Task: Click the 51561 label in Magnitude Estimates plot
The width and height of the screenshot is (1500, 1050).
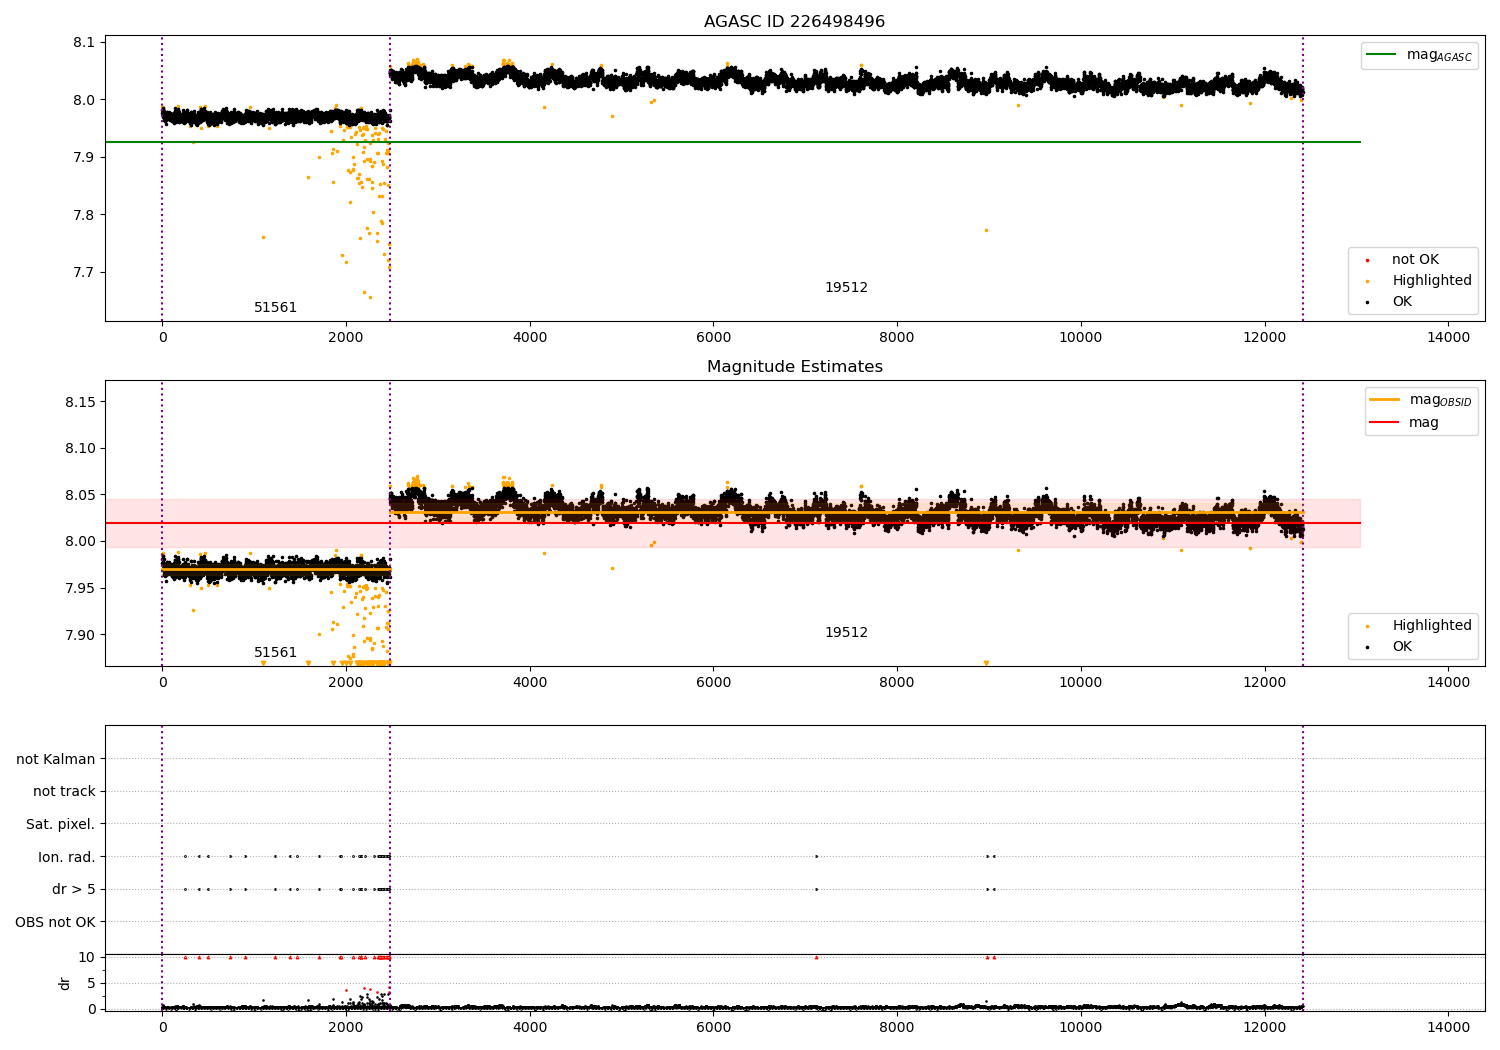Action: click(x=275, y=652)
